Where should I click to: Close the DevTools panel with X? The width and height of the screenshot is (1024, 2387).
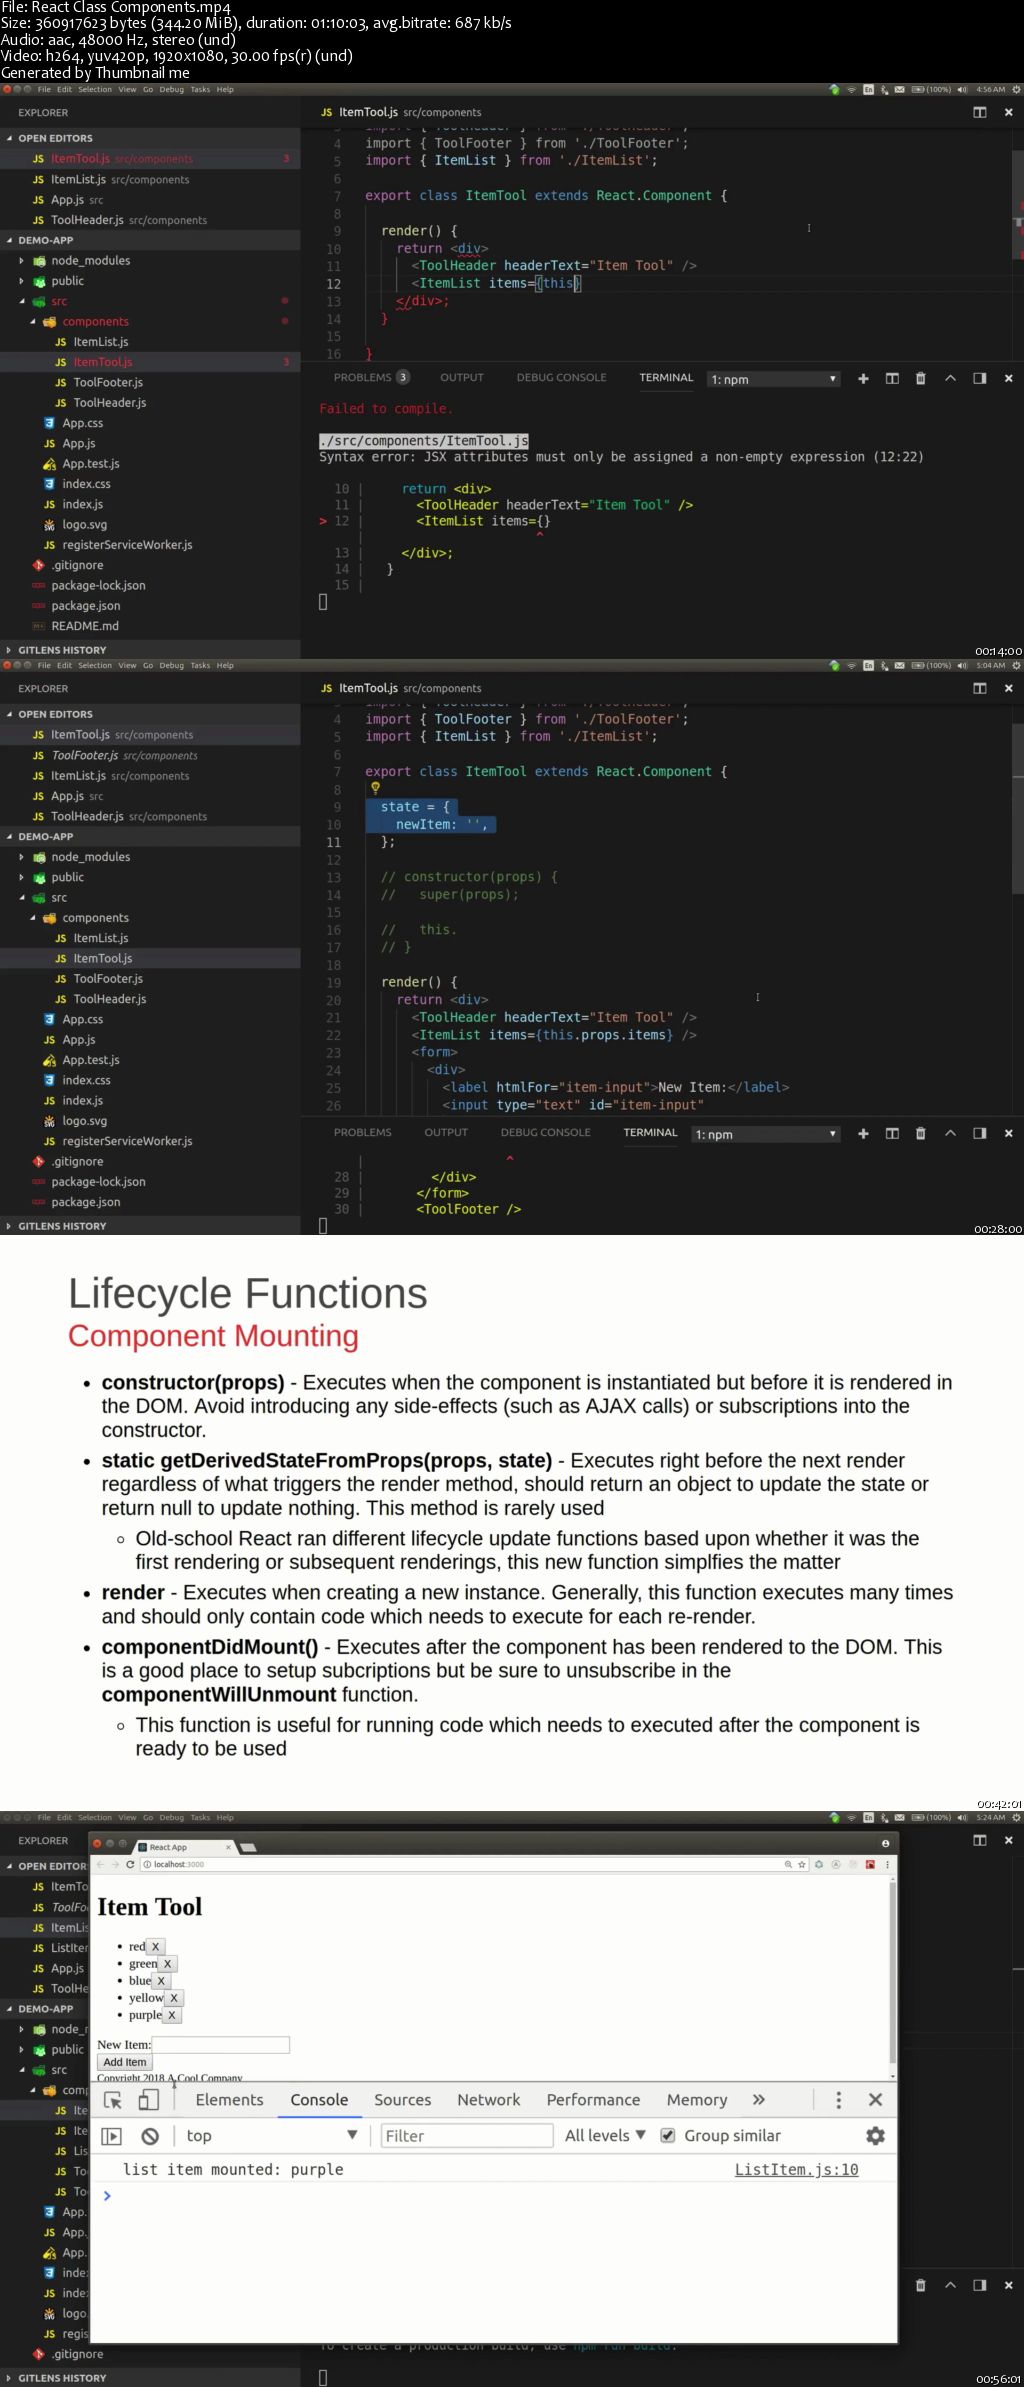tap(875, 2100)
